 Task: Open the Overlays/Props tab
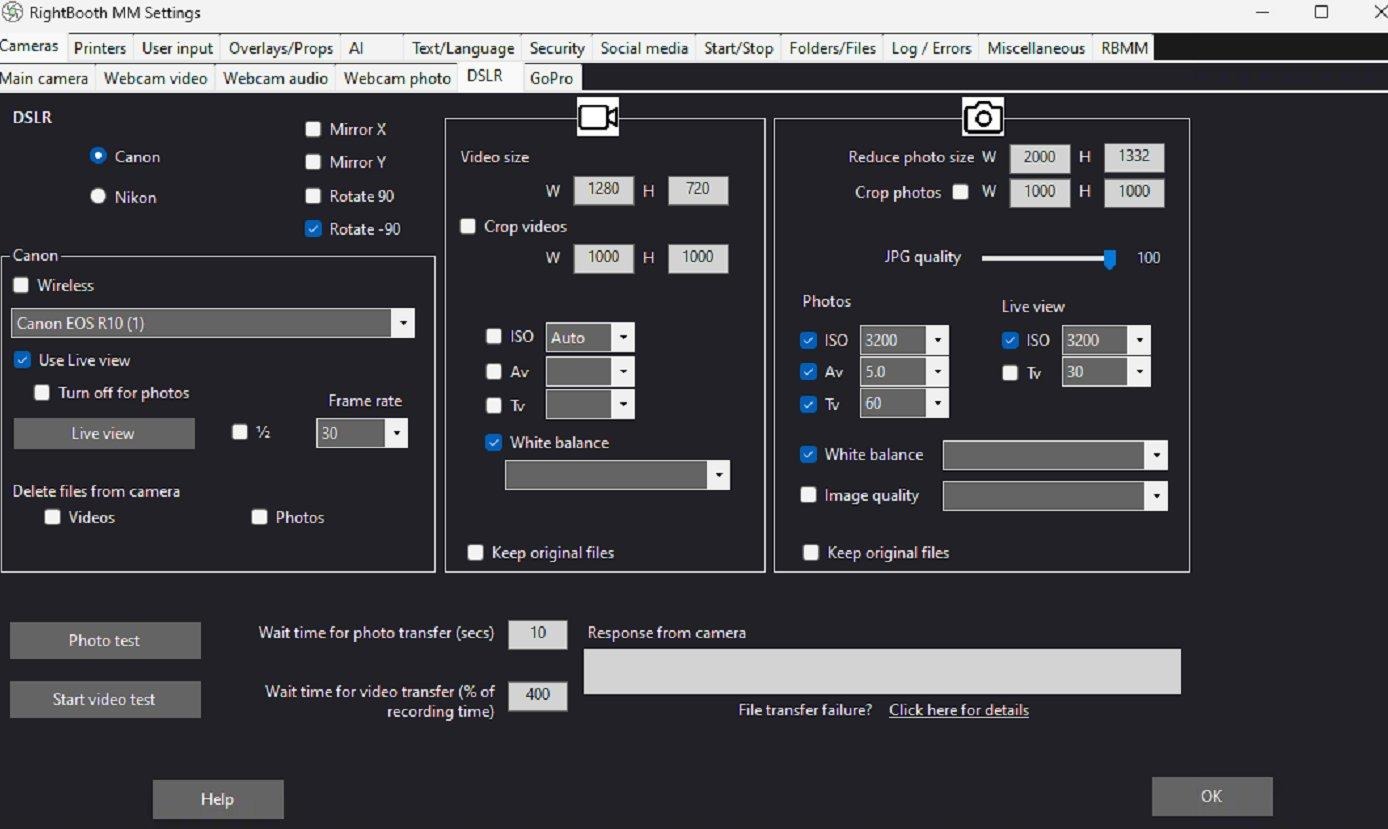(x=281, y=48)
